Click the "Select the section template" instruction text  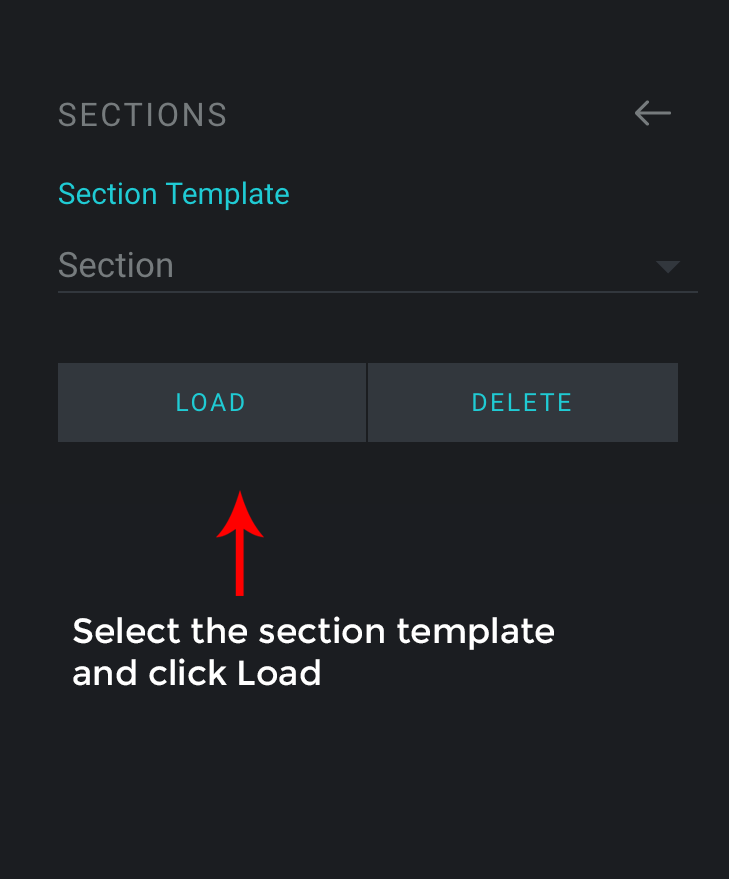(313, 632)
